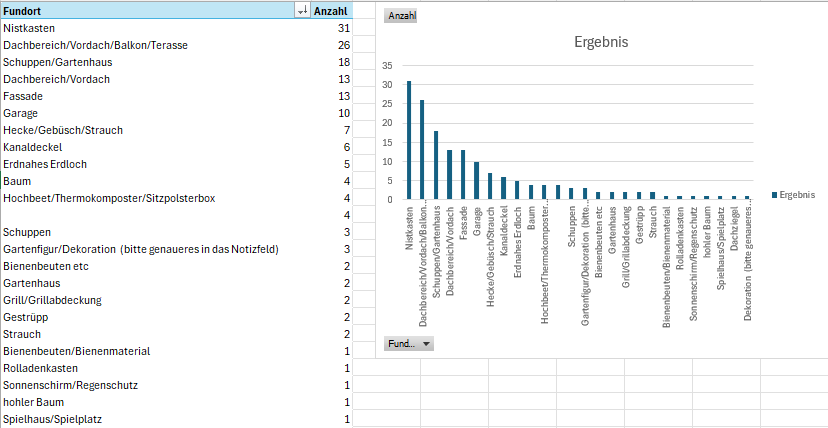Select the Ergebnis chart title

601,42
